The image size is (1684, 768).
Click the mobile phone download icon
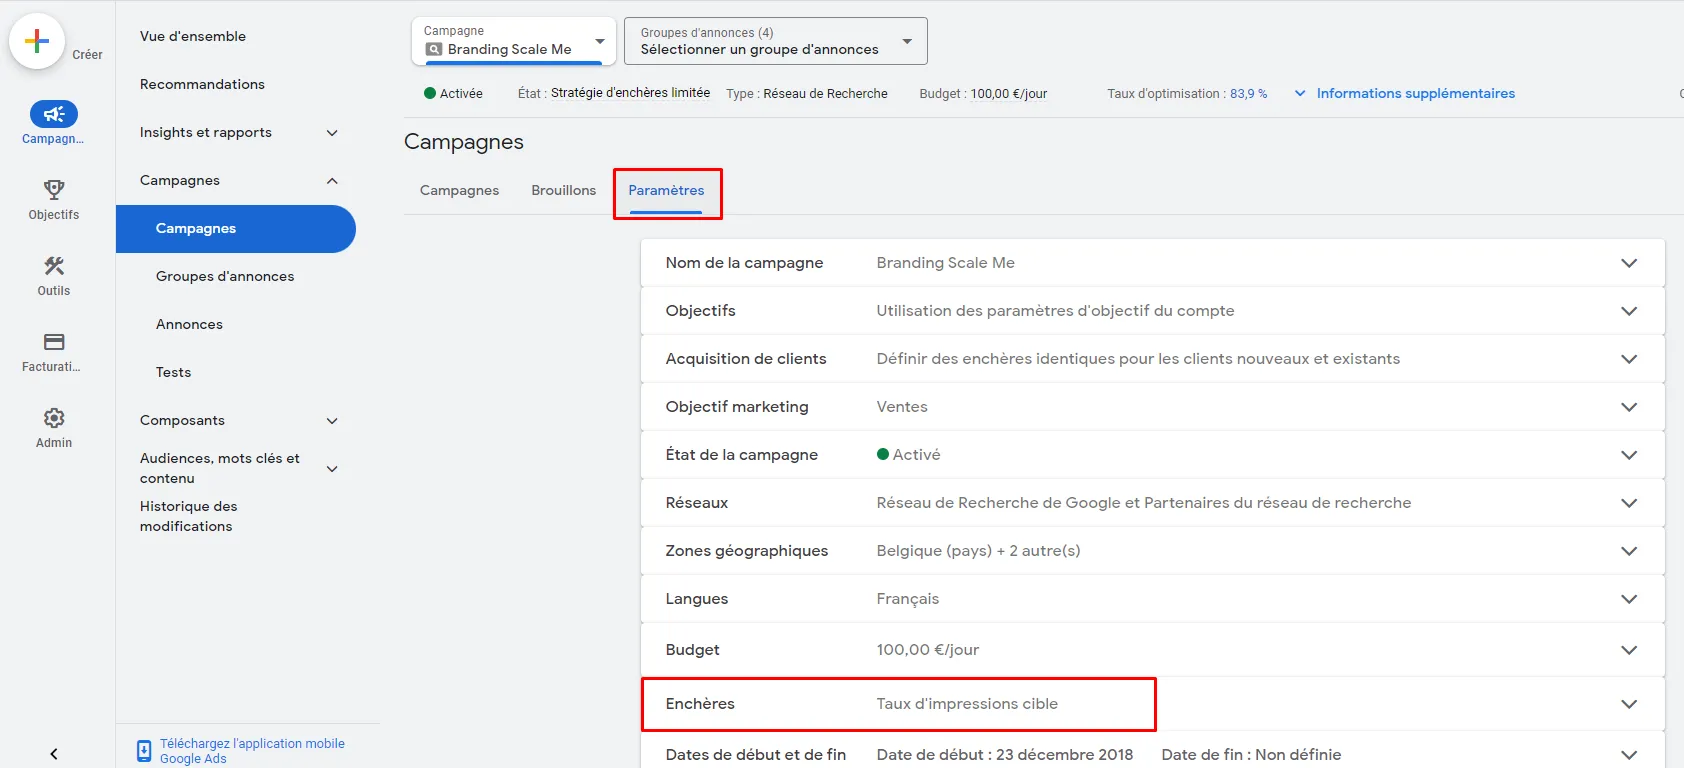point(144,751)
